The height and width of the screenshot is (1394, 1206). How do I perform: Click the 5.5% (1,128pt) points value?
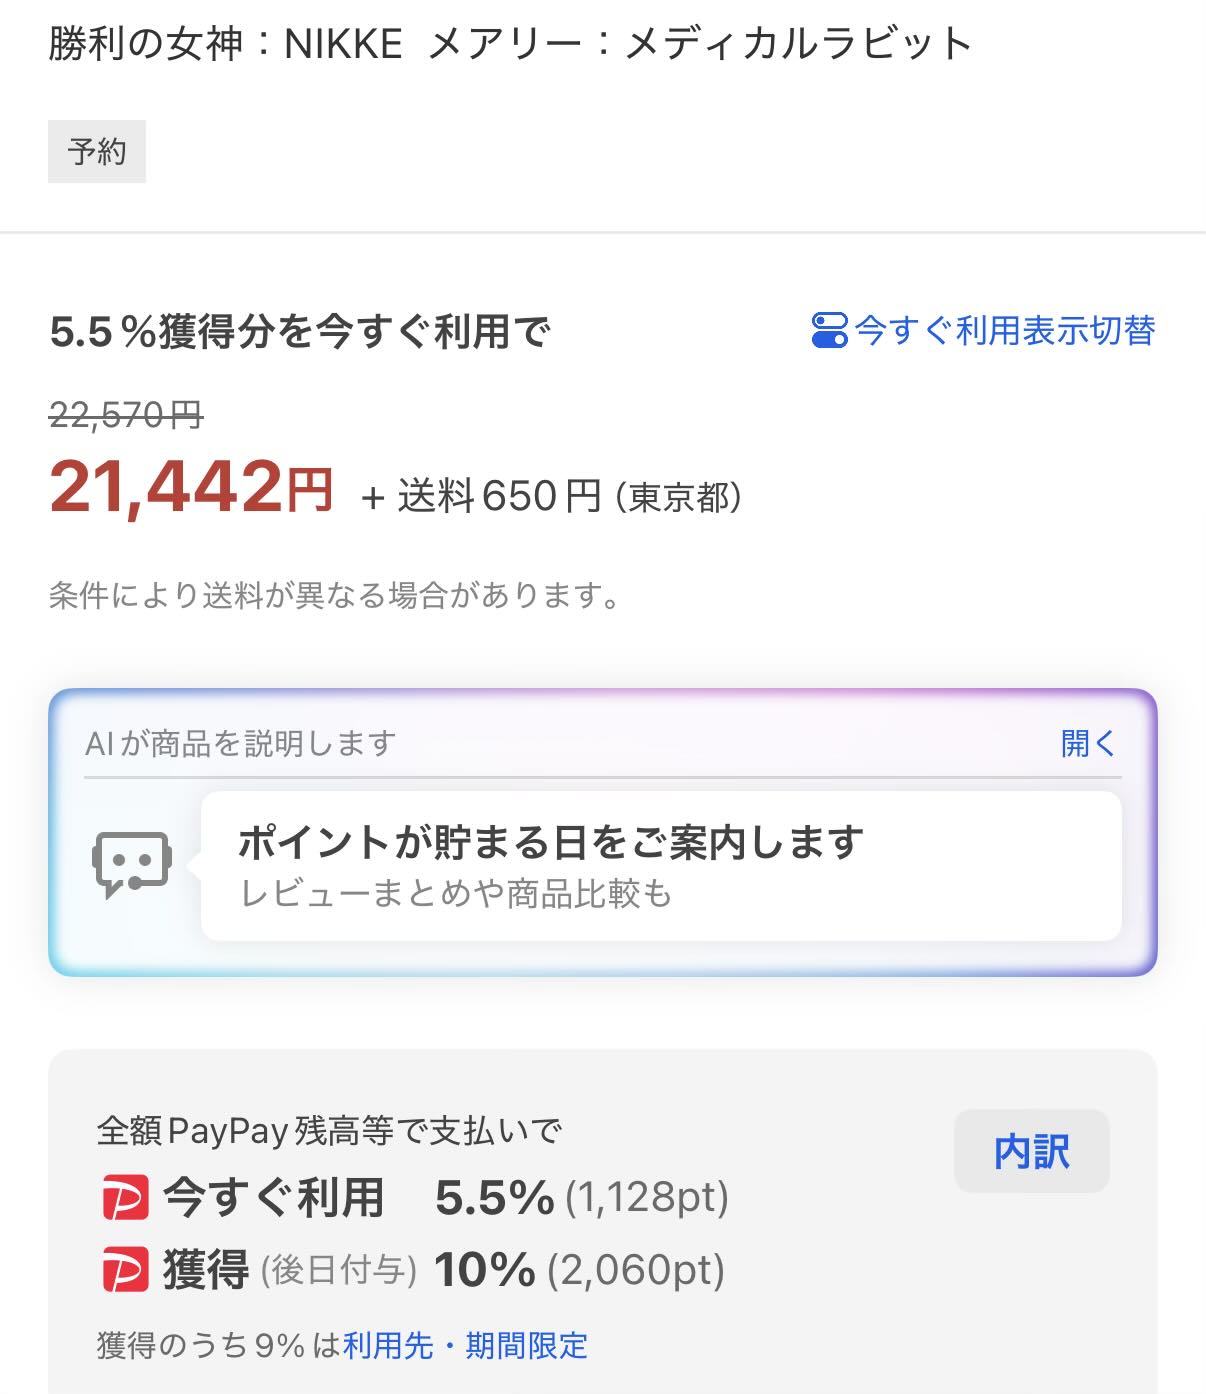pos(581,1198)
